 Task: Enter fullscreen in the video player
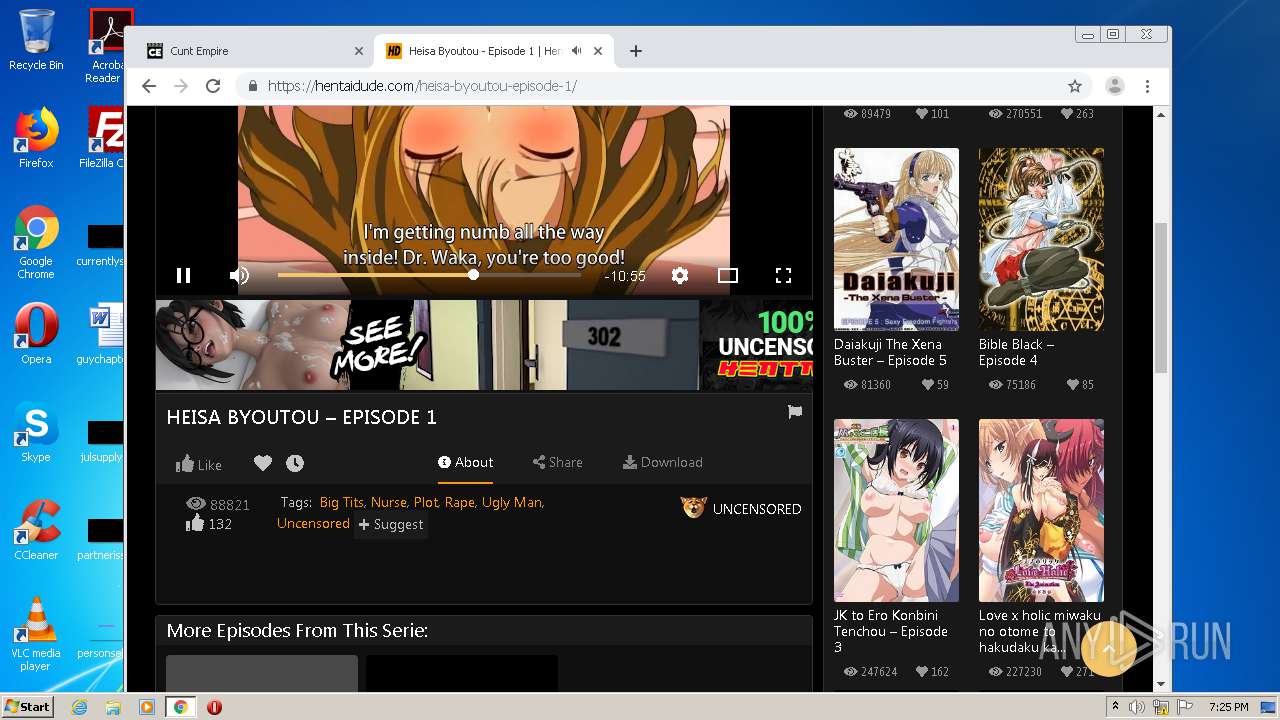coord(784,276)
